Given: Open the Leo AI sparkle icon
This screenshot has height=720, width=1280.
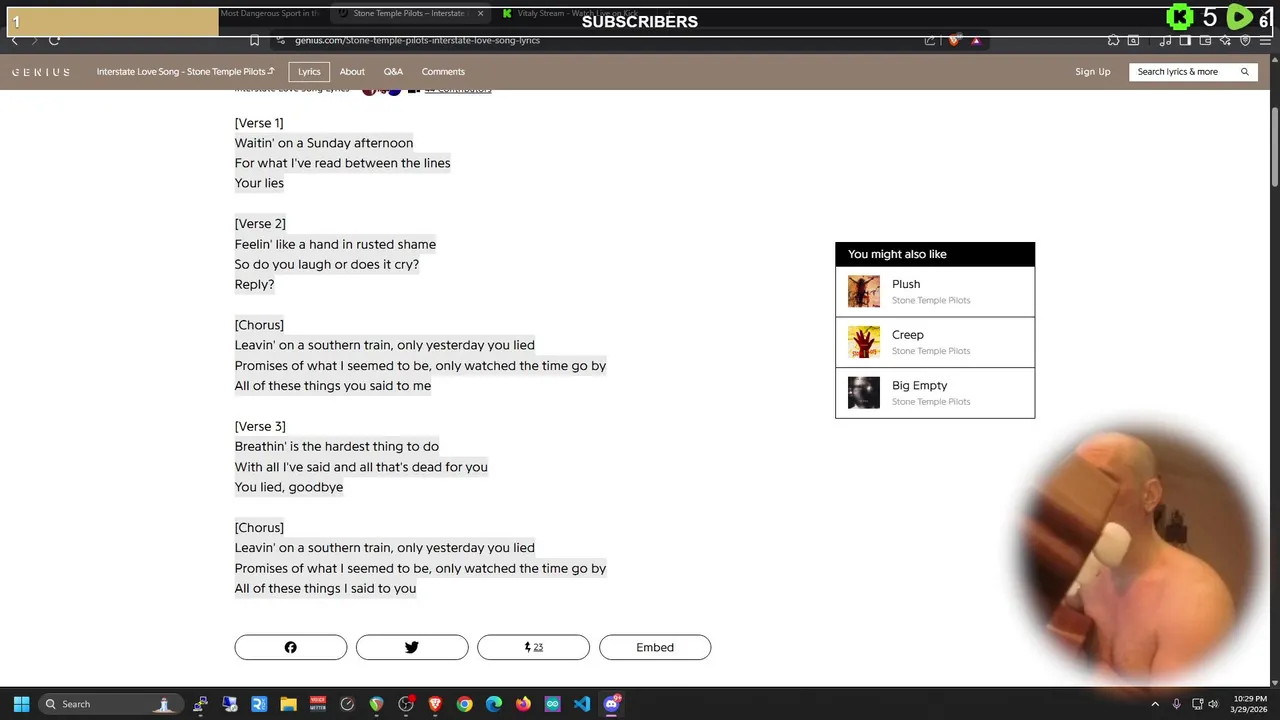Looking at the screenshot, I should click(1225, 40).
